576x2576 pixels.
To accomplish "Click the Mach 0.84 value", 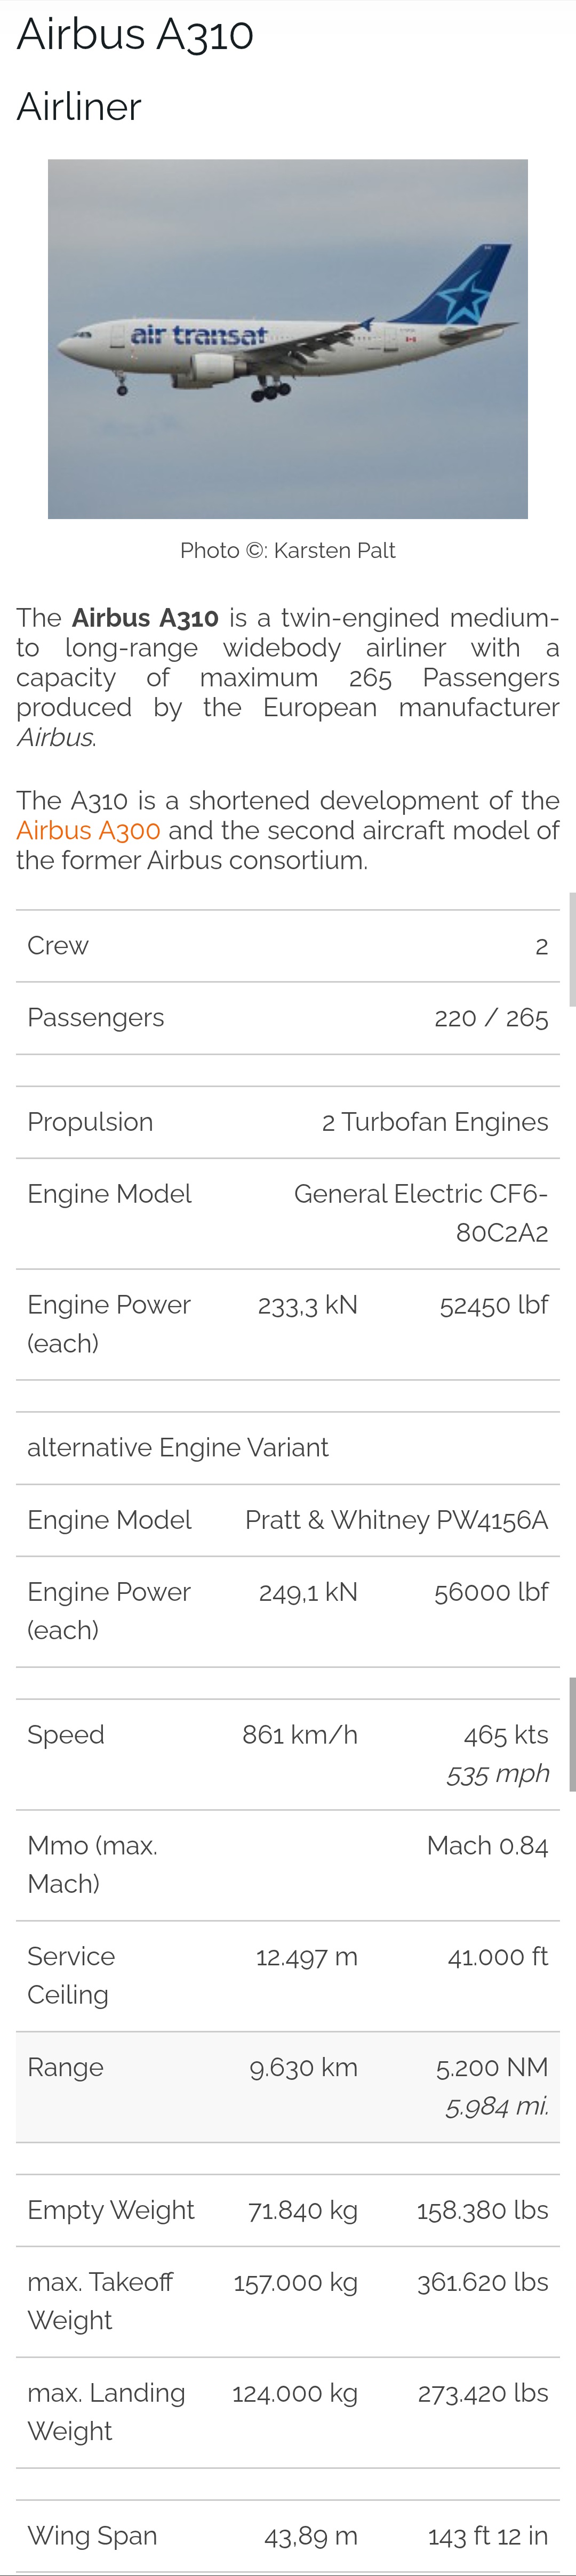I will pos(487,1846).
